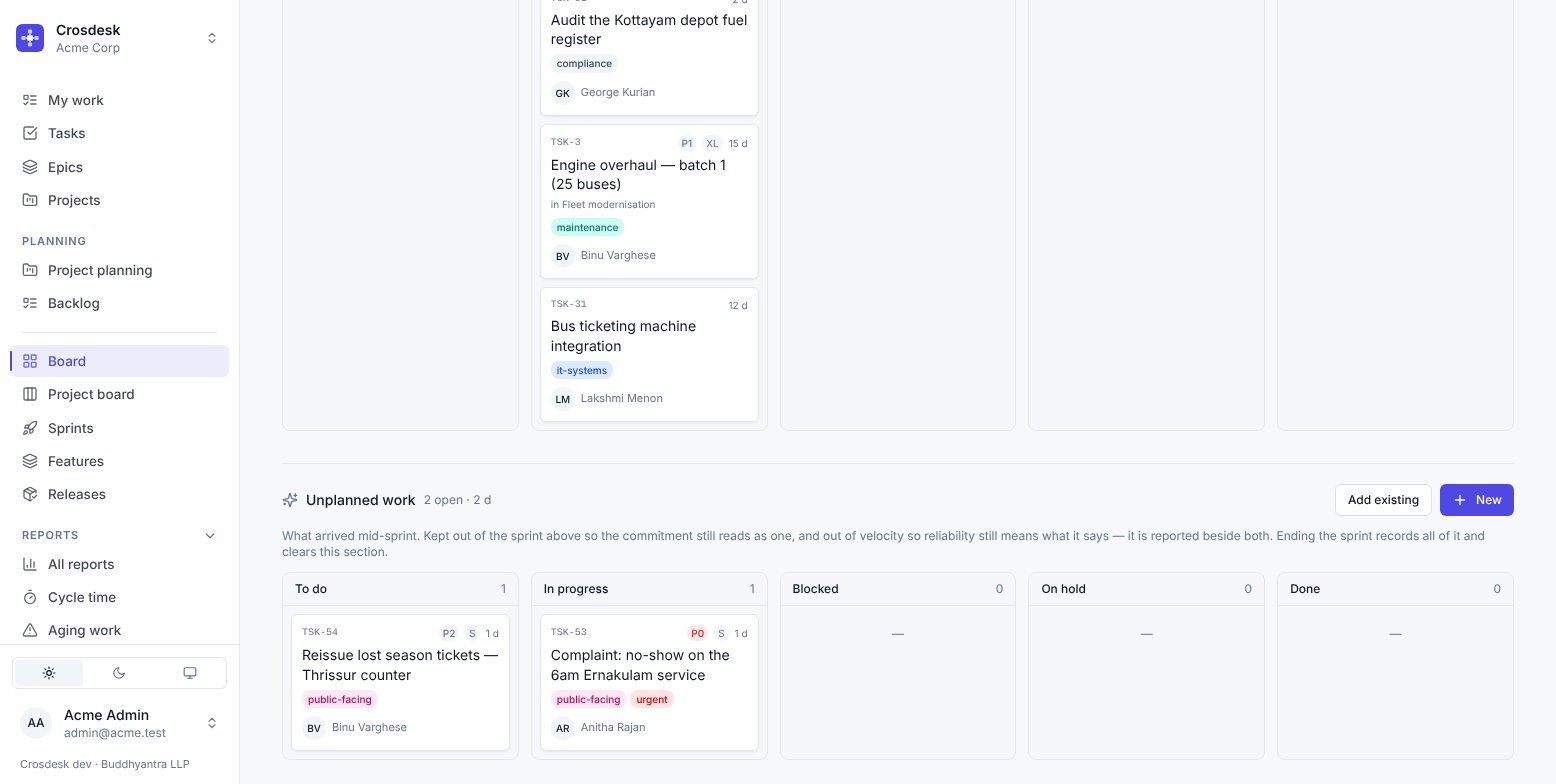1556x784 pixels.
Task: Open the Reissue lost season tickets card
Action: [400, 682]
